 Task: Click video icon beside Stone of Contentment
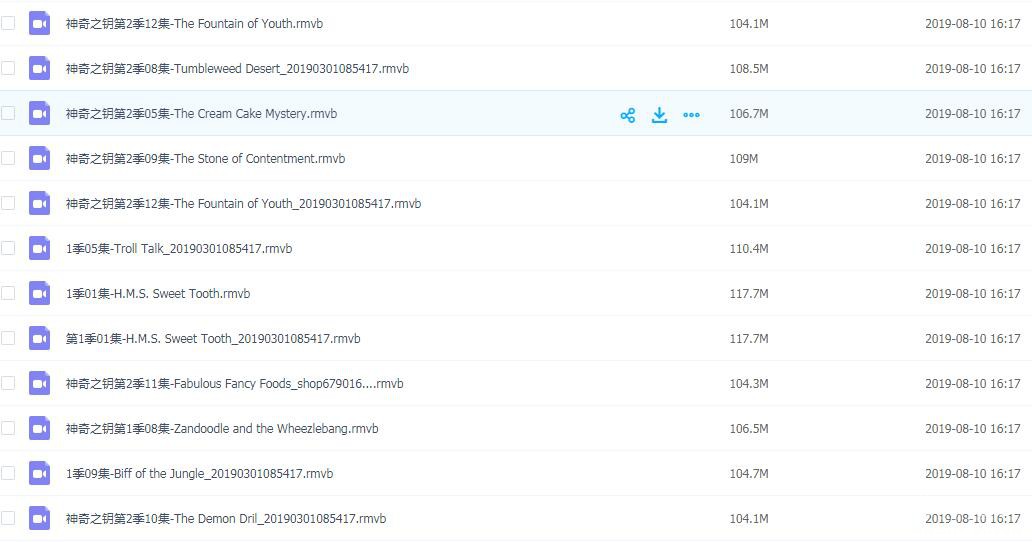[39, 159]
